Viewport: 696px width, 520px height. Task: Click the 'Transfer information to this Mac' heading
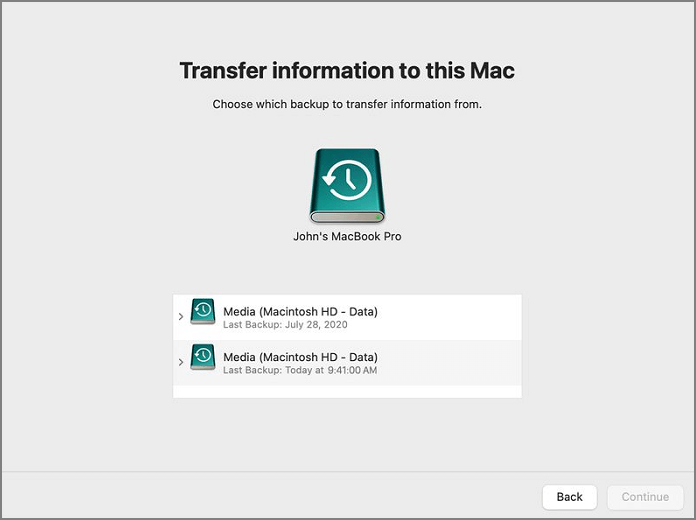[x=347, y=71]
